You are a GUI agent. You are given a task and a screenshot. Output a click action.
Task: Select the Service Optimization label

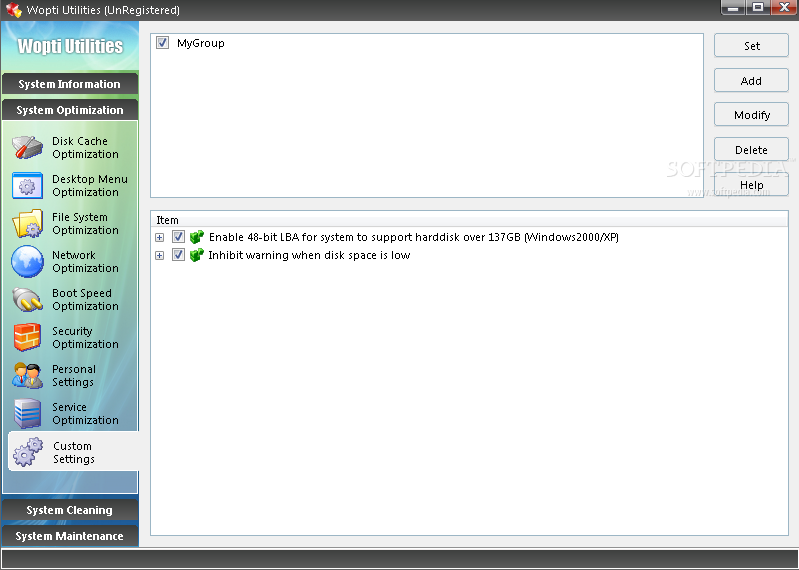coord(85,414)
